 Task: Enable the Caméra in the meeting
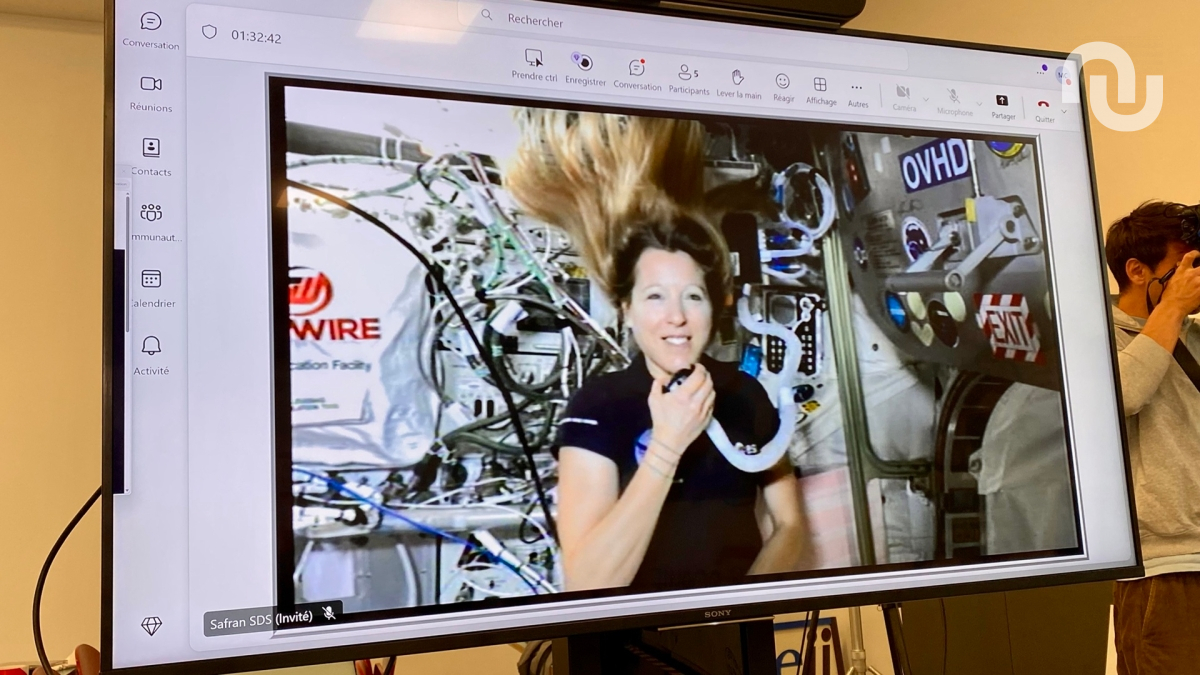(903, 91)
